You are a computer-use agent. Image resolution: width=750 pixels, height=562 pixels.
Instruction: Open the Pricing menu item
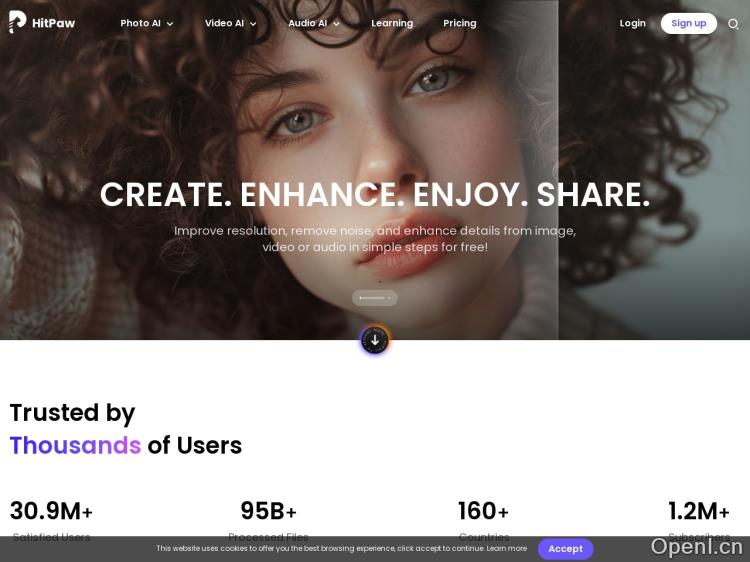coord(460,23)
